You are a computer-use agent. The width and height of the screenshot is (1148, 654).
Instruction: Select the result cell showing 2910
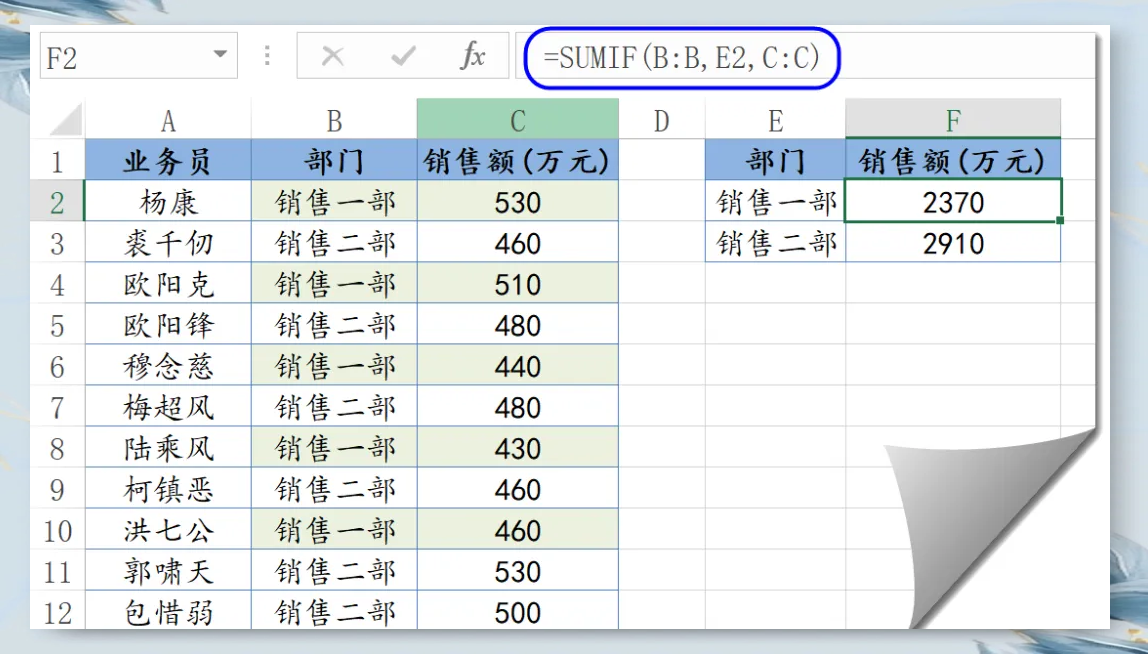point(953,242)
